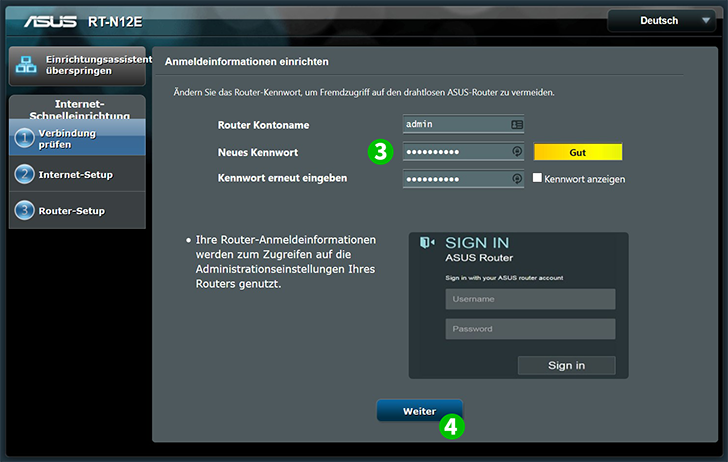The width and height of the screenshot is (728, 462).
Task: Click the Router Kontoname label
Action: click(x=263, y=125)
